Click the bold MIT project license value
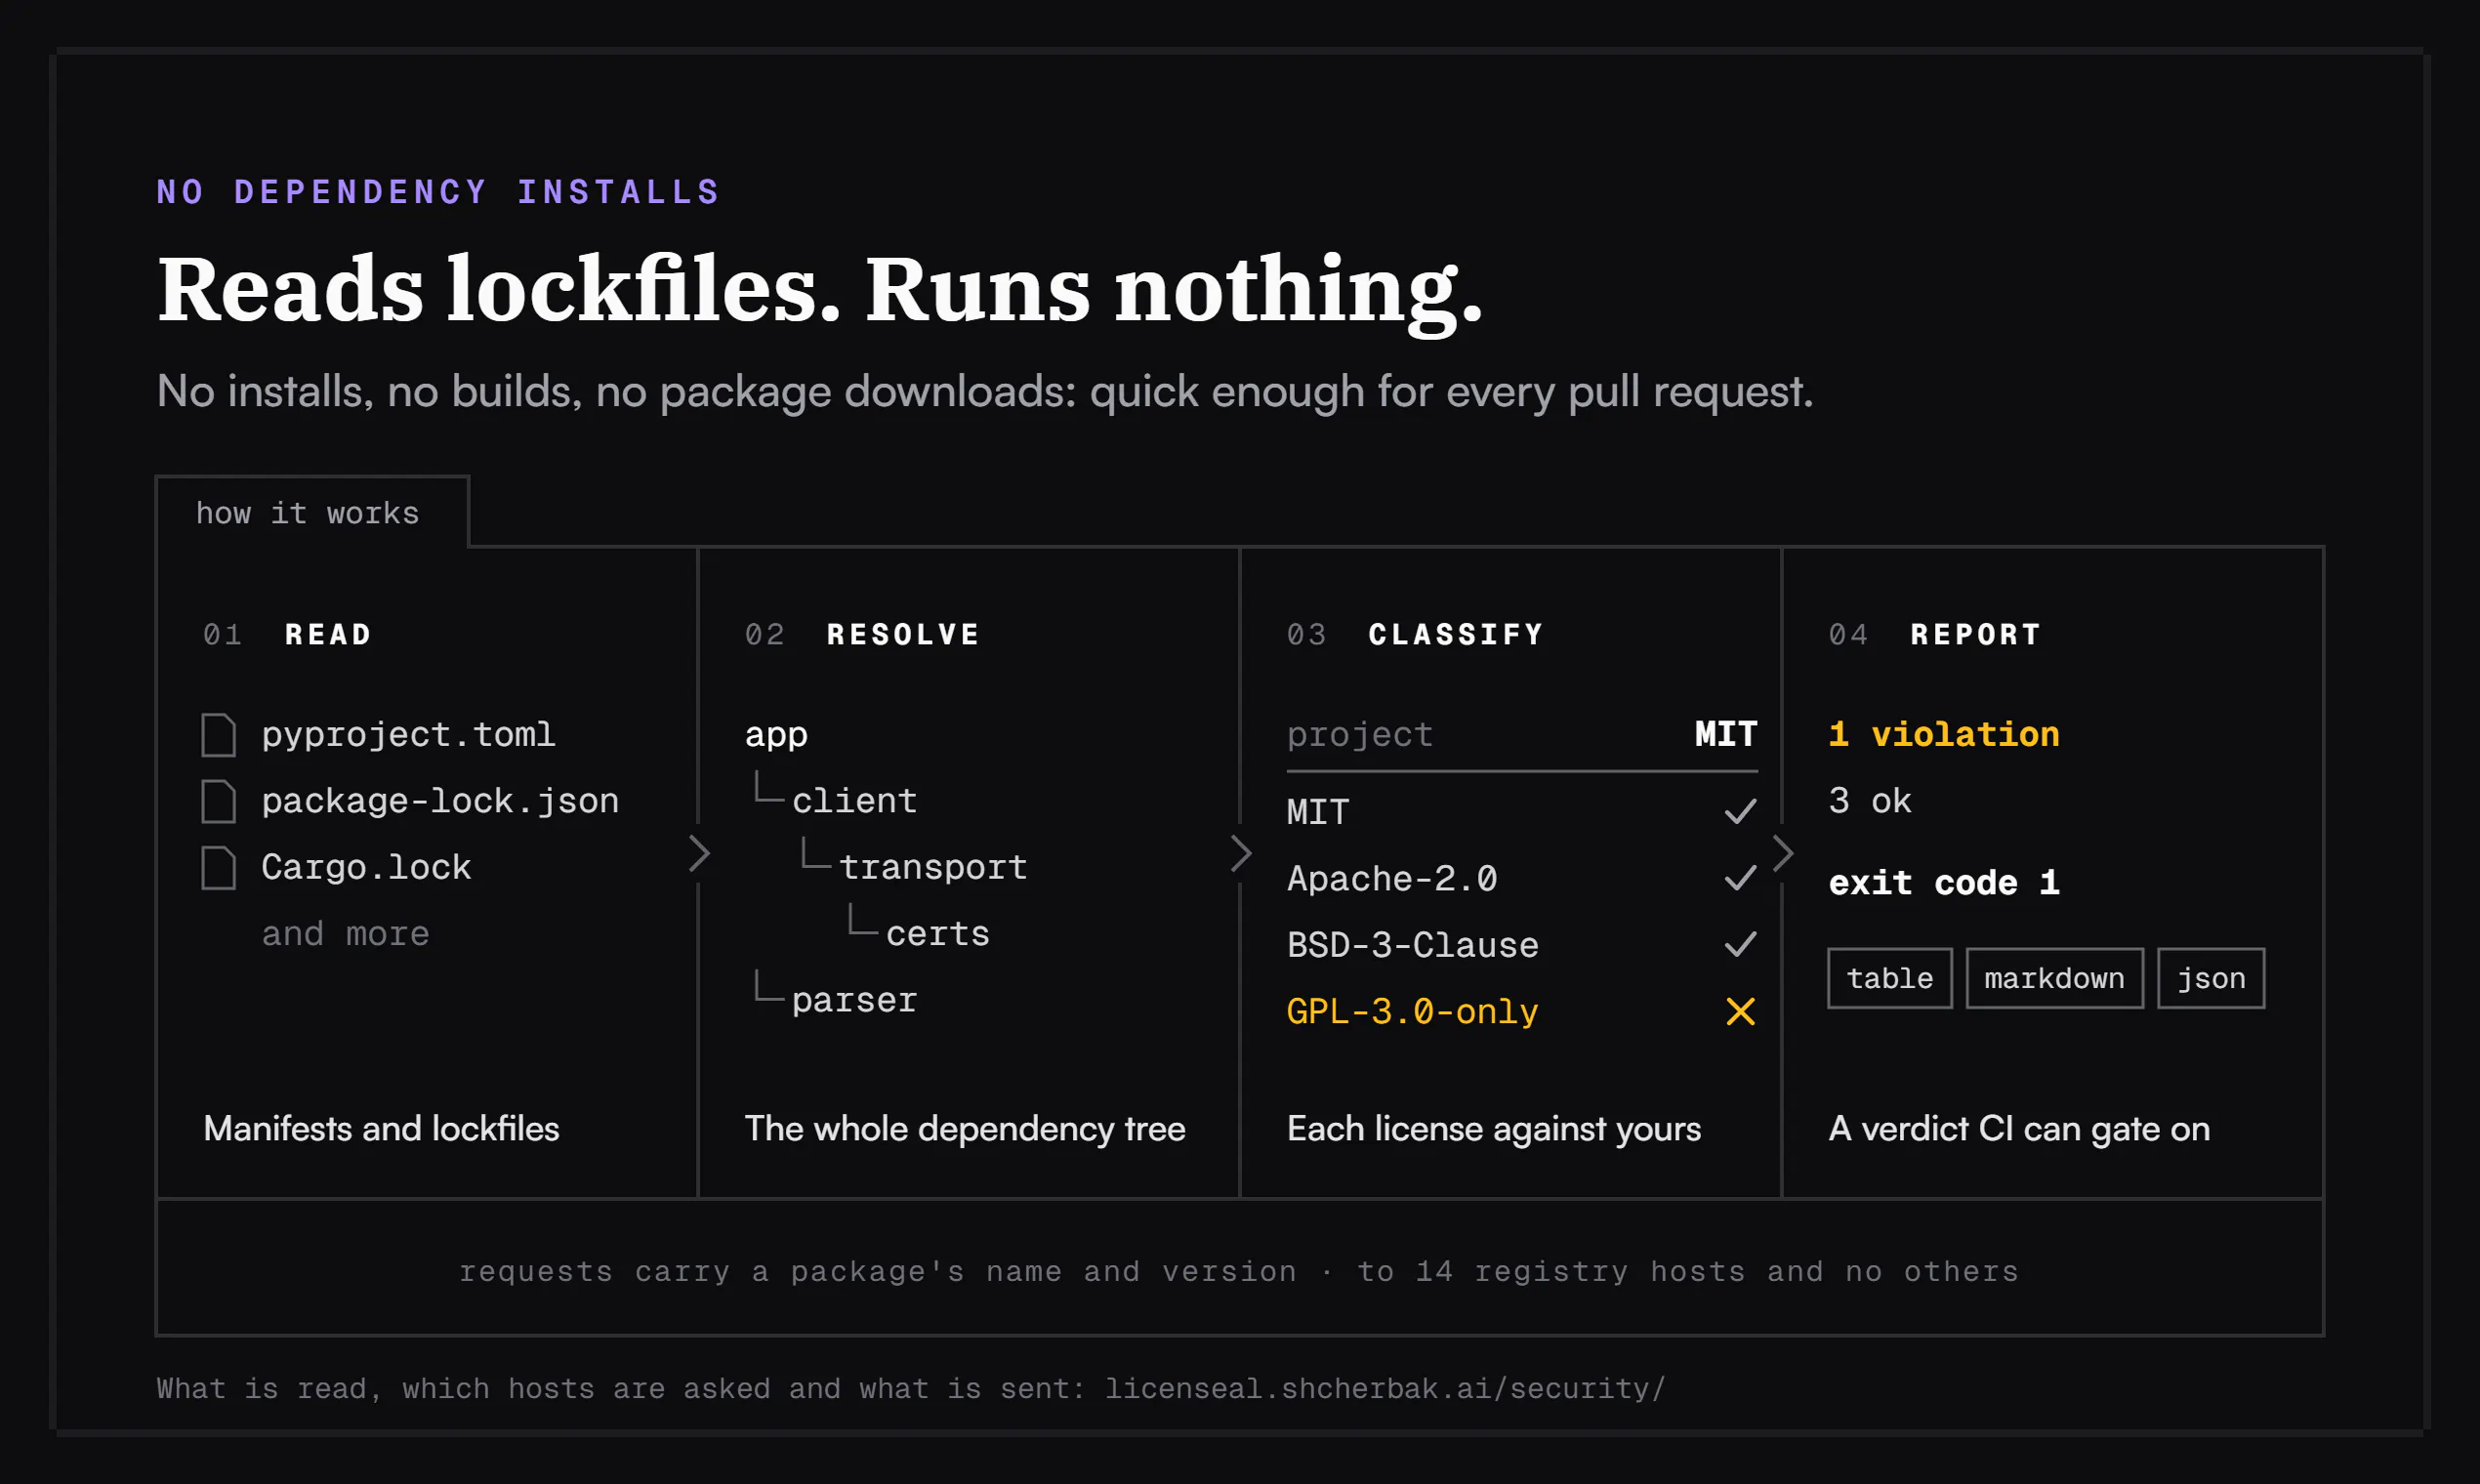The image size is (2480, 1484). [1726, 734]
